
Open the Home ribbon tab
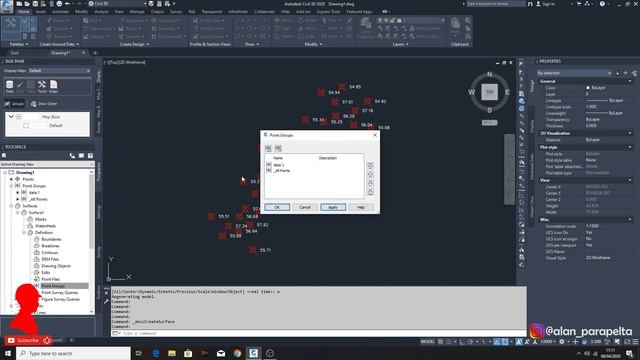point(23,12)
